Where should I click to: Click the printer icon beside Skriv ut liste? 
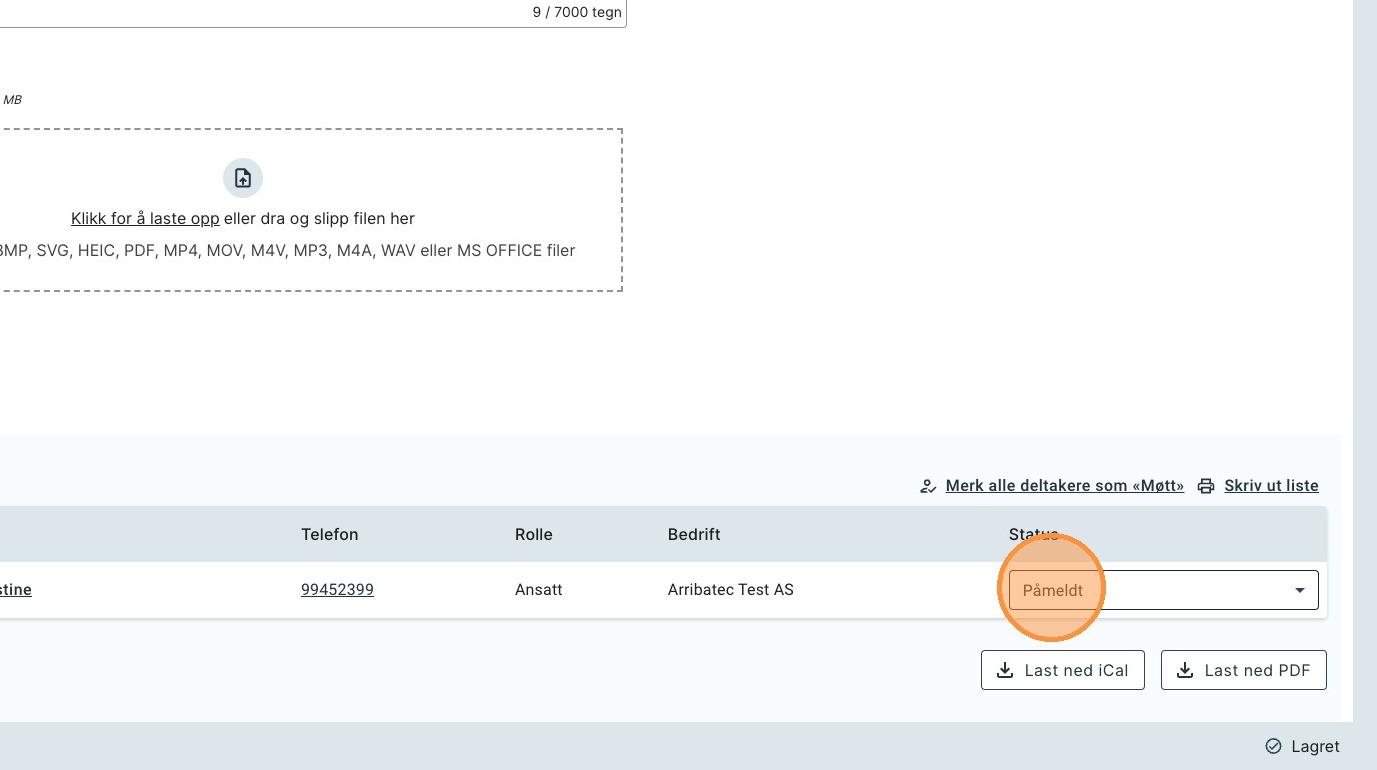click(1206, 486)
